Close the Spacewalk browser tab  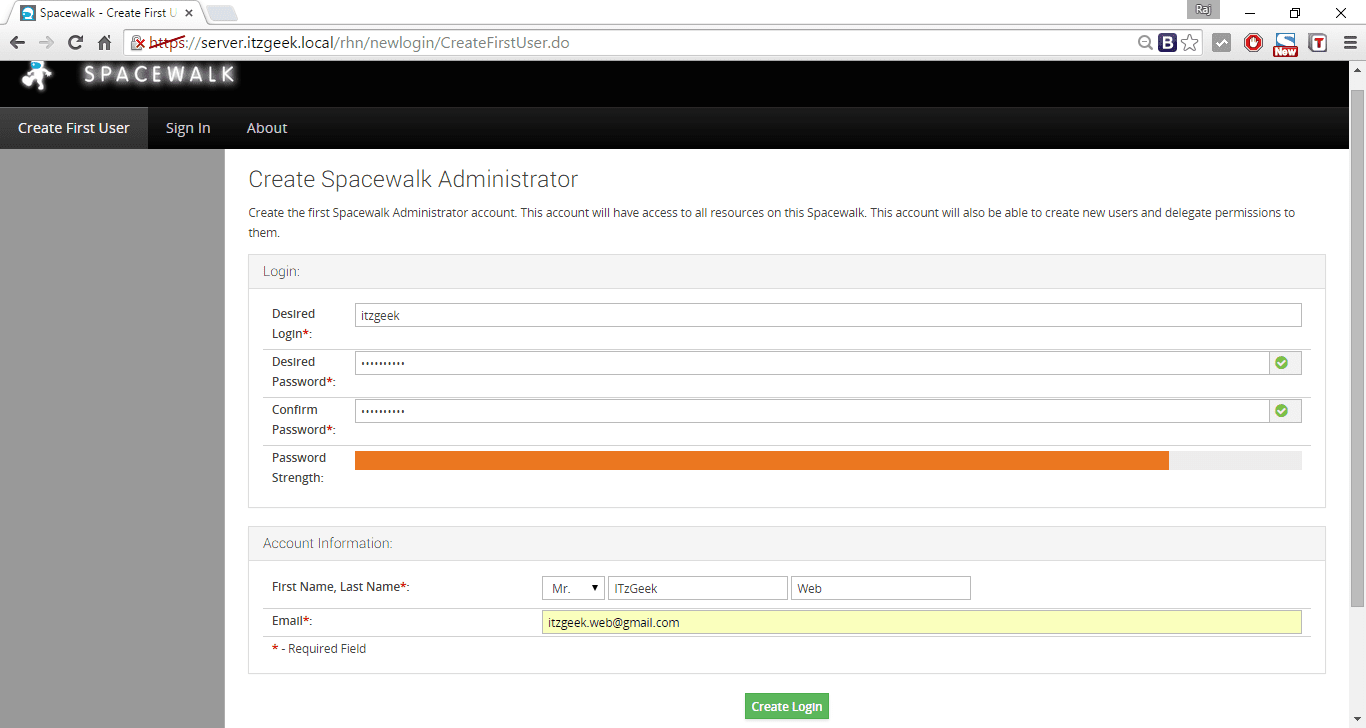tap(189, 13)
